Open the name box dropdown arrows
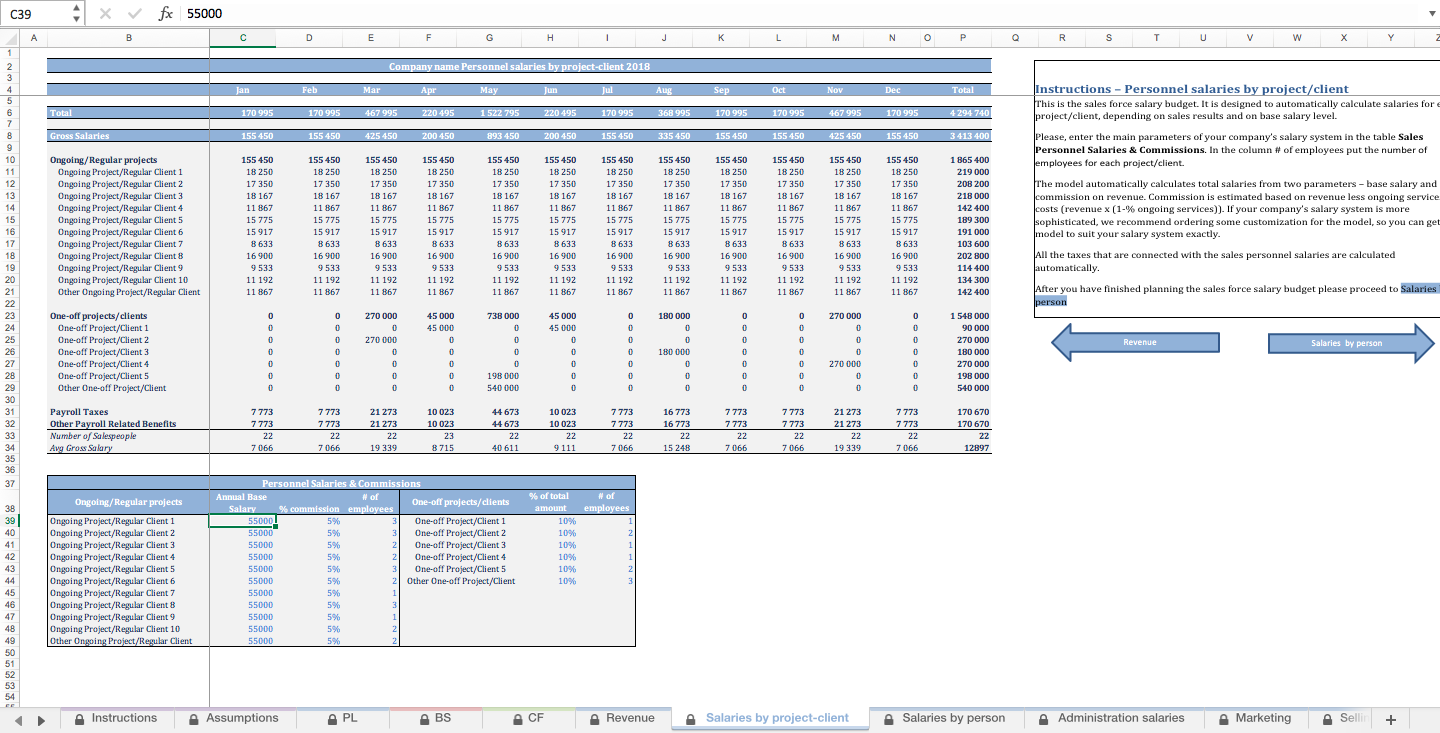This screenshot has width=1440, height=733. coord(78,14)
